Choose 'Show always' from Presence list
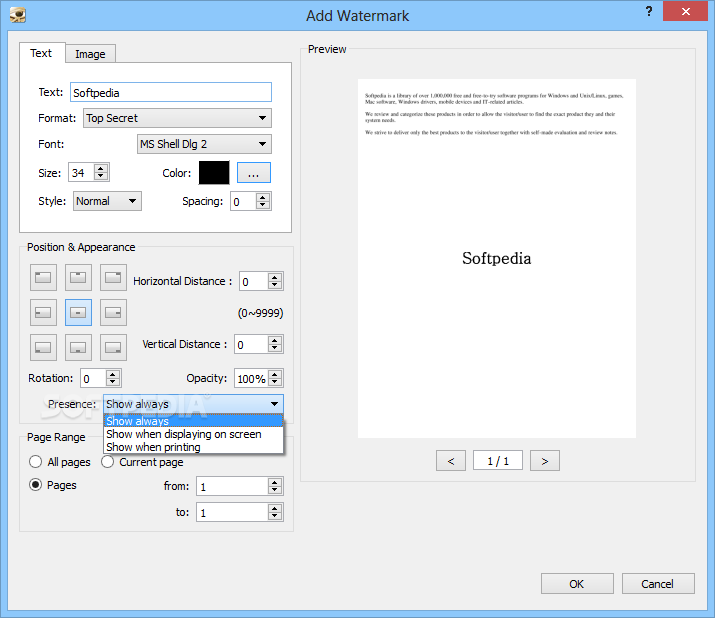The image size is (715, 618). pyautogui.click(x=193, y=421)
